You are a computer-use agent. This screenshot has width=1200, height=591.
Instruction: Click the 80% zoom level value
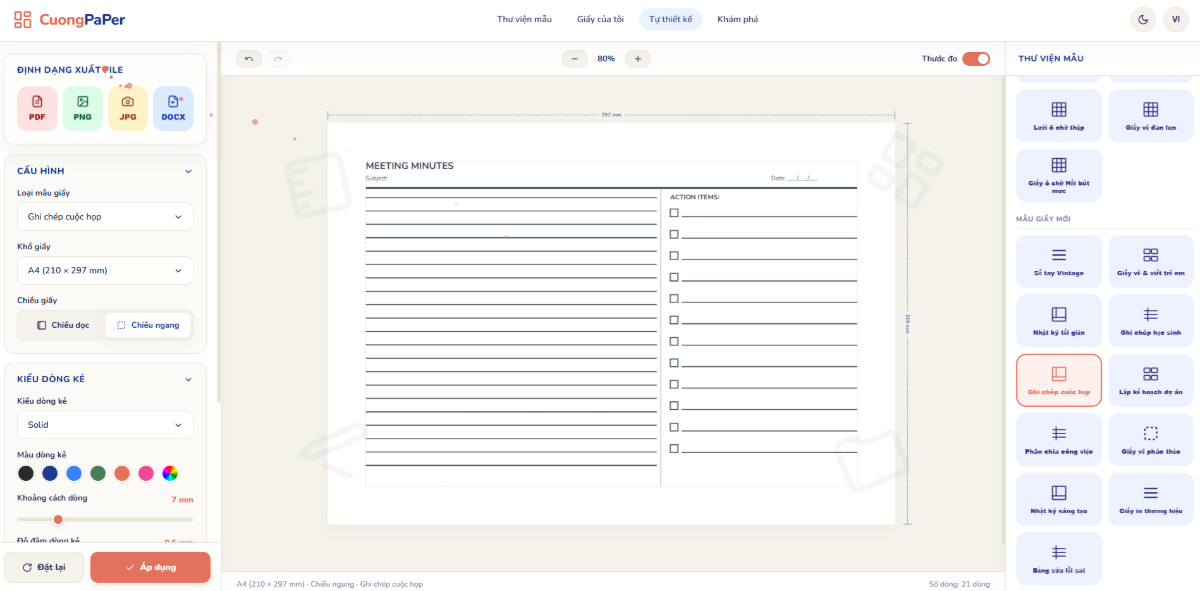click(606, 59)
